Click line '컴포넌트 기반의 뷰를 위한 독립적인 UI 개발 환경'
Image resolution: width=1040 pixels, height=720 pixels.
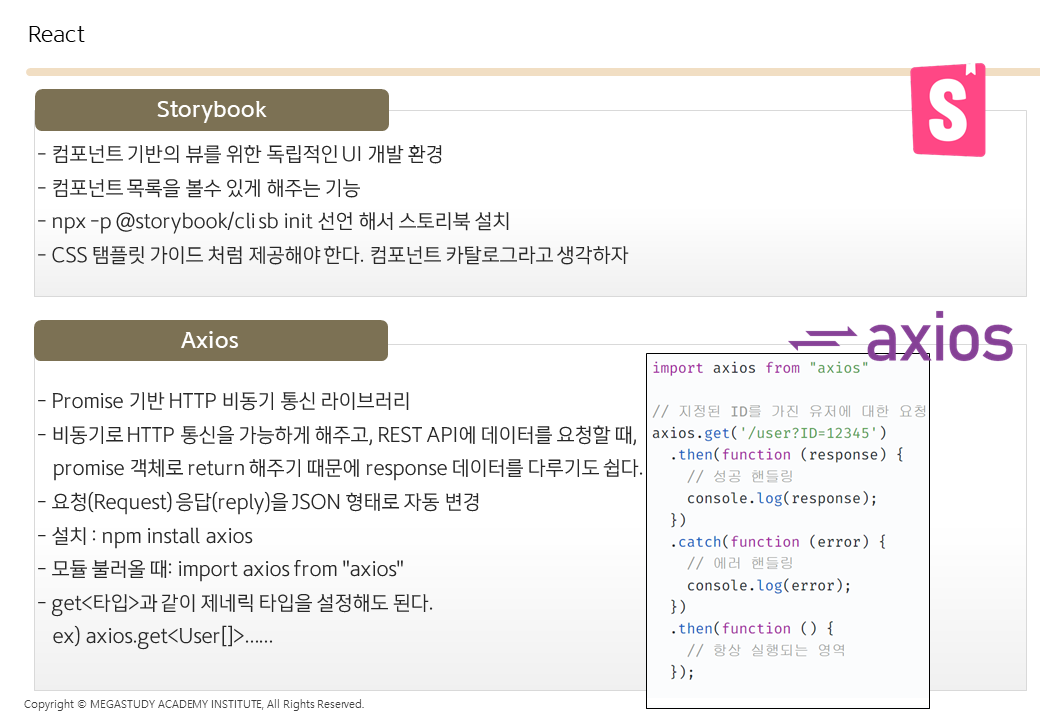(241, 154)
